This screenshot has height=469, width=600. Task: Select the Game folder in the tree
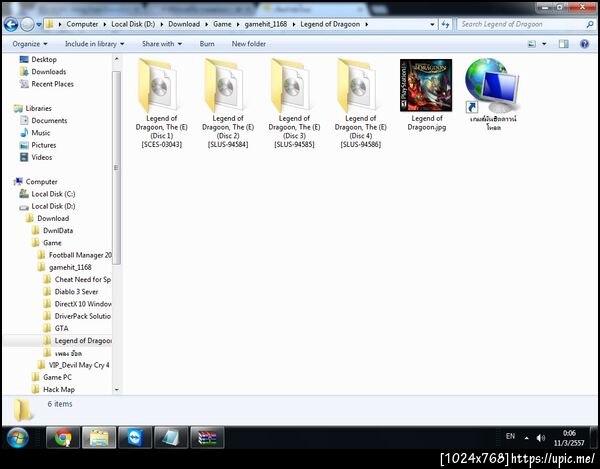pyautogui.click(x=47, y=243)
